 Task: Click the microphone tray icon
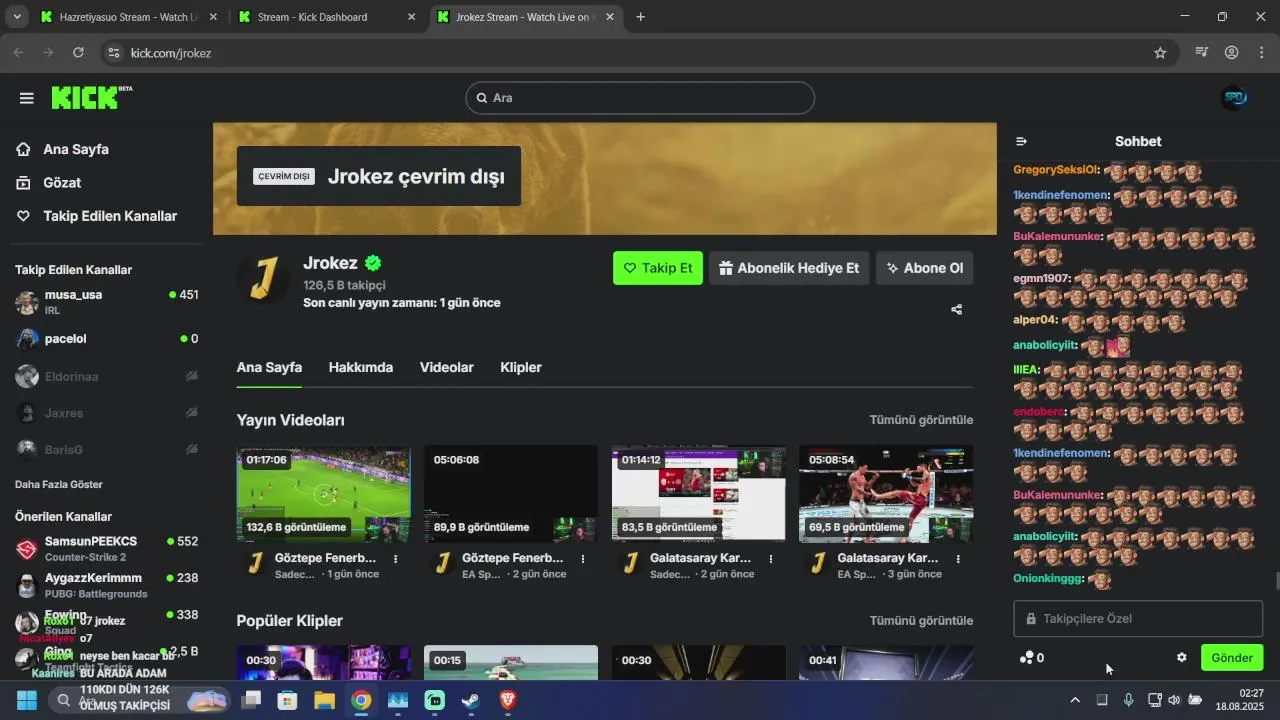coord(1128,700)
